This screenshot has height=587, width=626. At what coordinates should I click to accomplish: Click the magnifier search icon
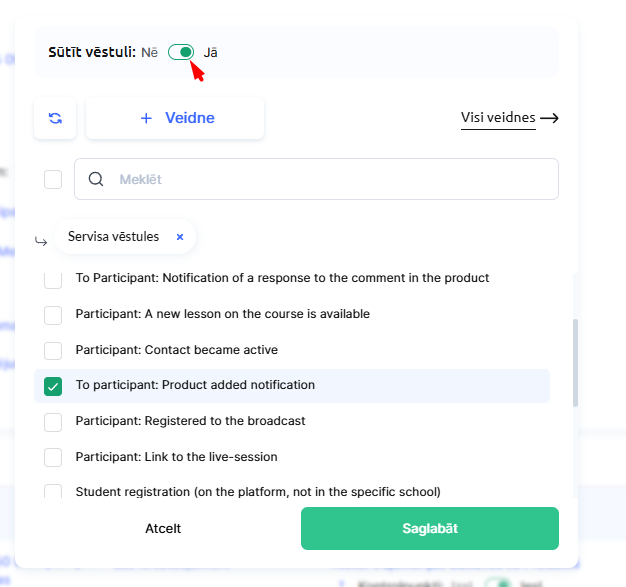[x=96, y=180]
